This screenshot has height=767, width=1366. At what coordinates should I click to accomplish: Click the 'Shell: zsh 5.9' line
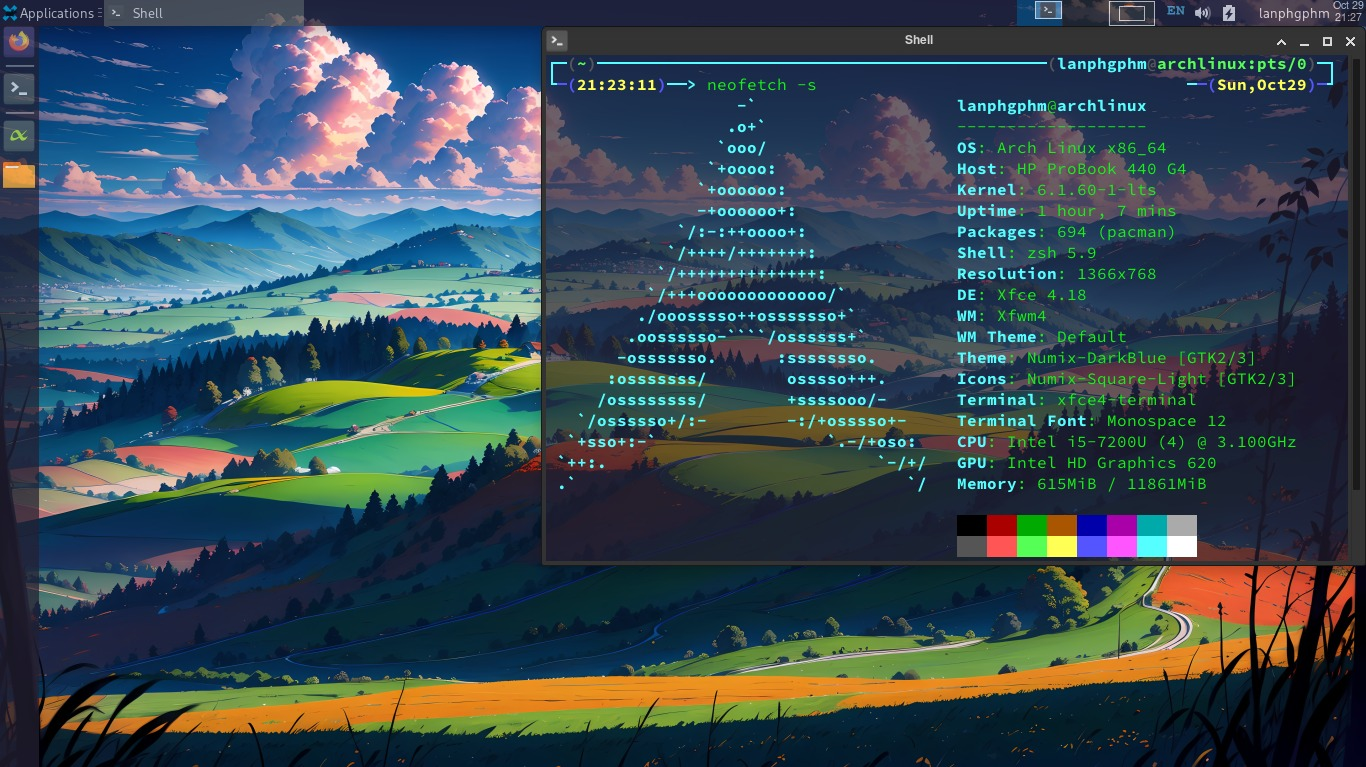[x=1026, y=253]
